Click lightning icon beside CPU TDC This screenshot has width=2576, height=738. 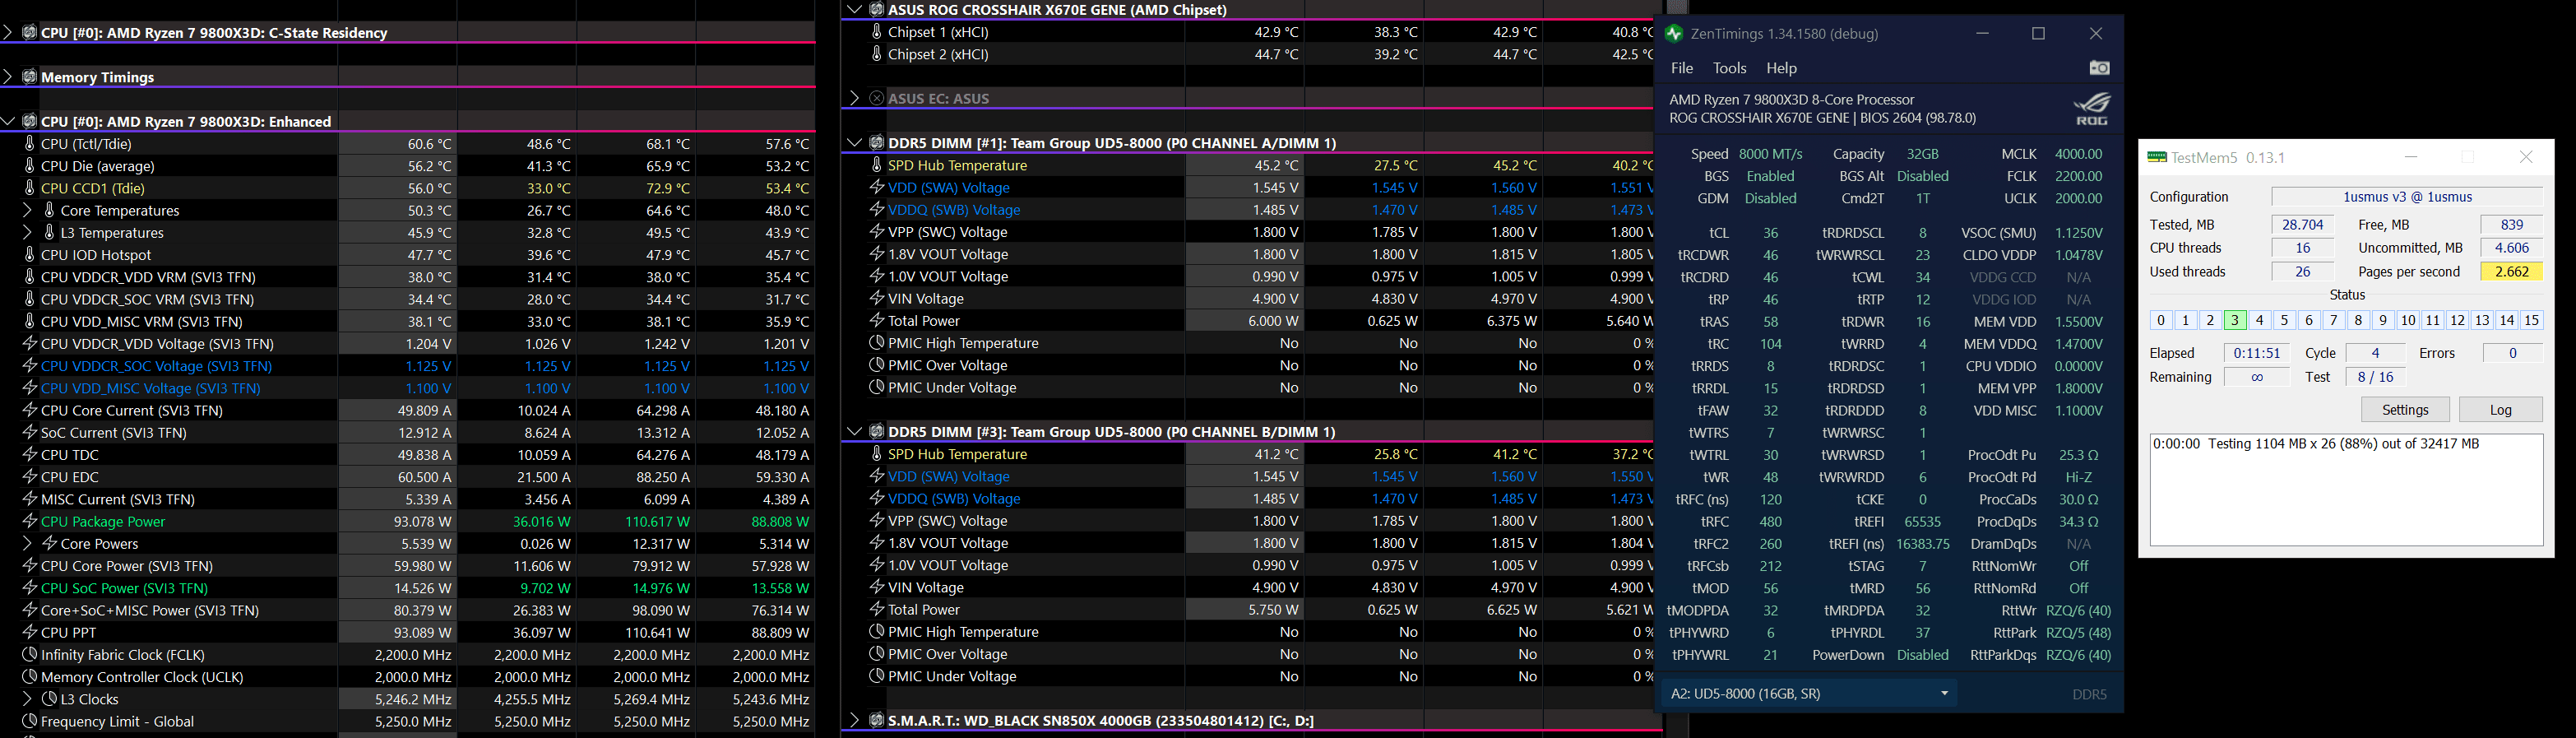(x=30, y=455)
